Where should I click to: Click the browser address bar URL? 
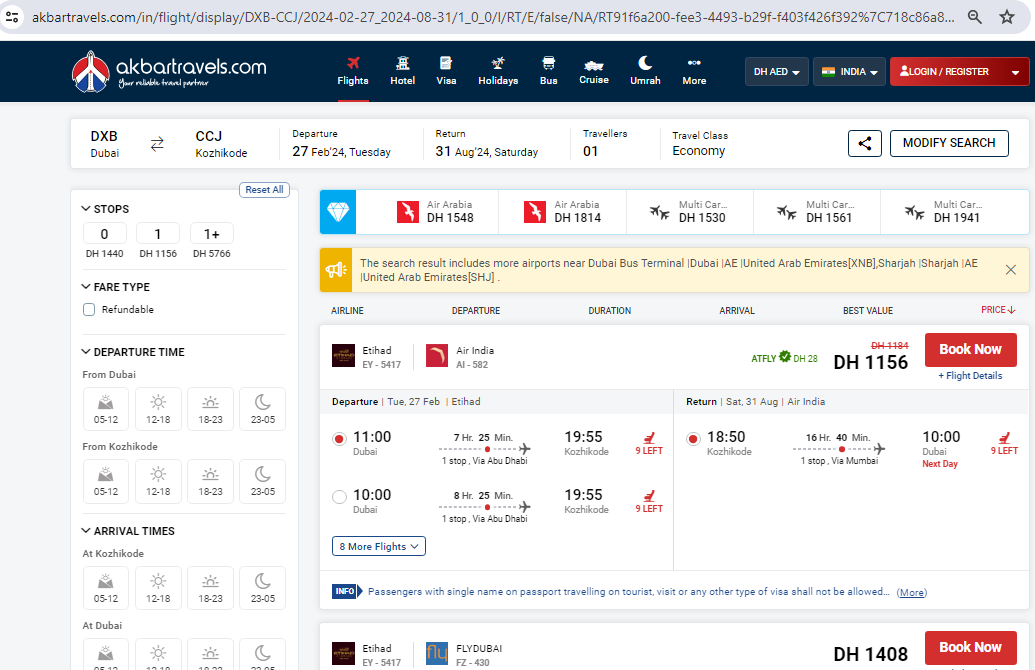point(493,17)
